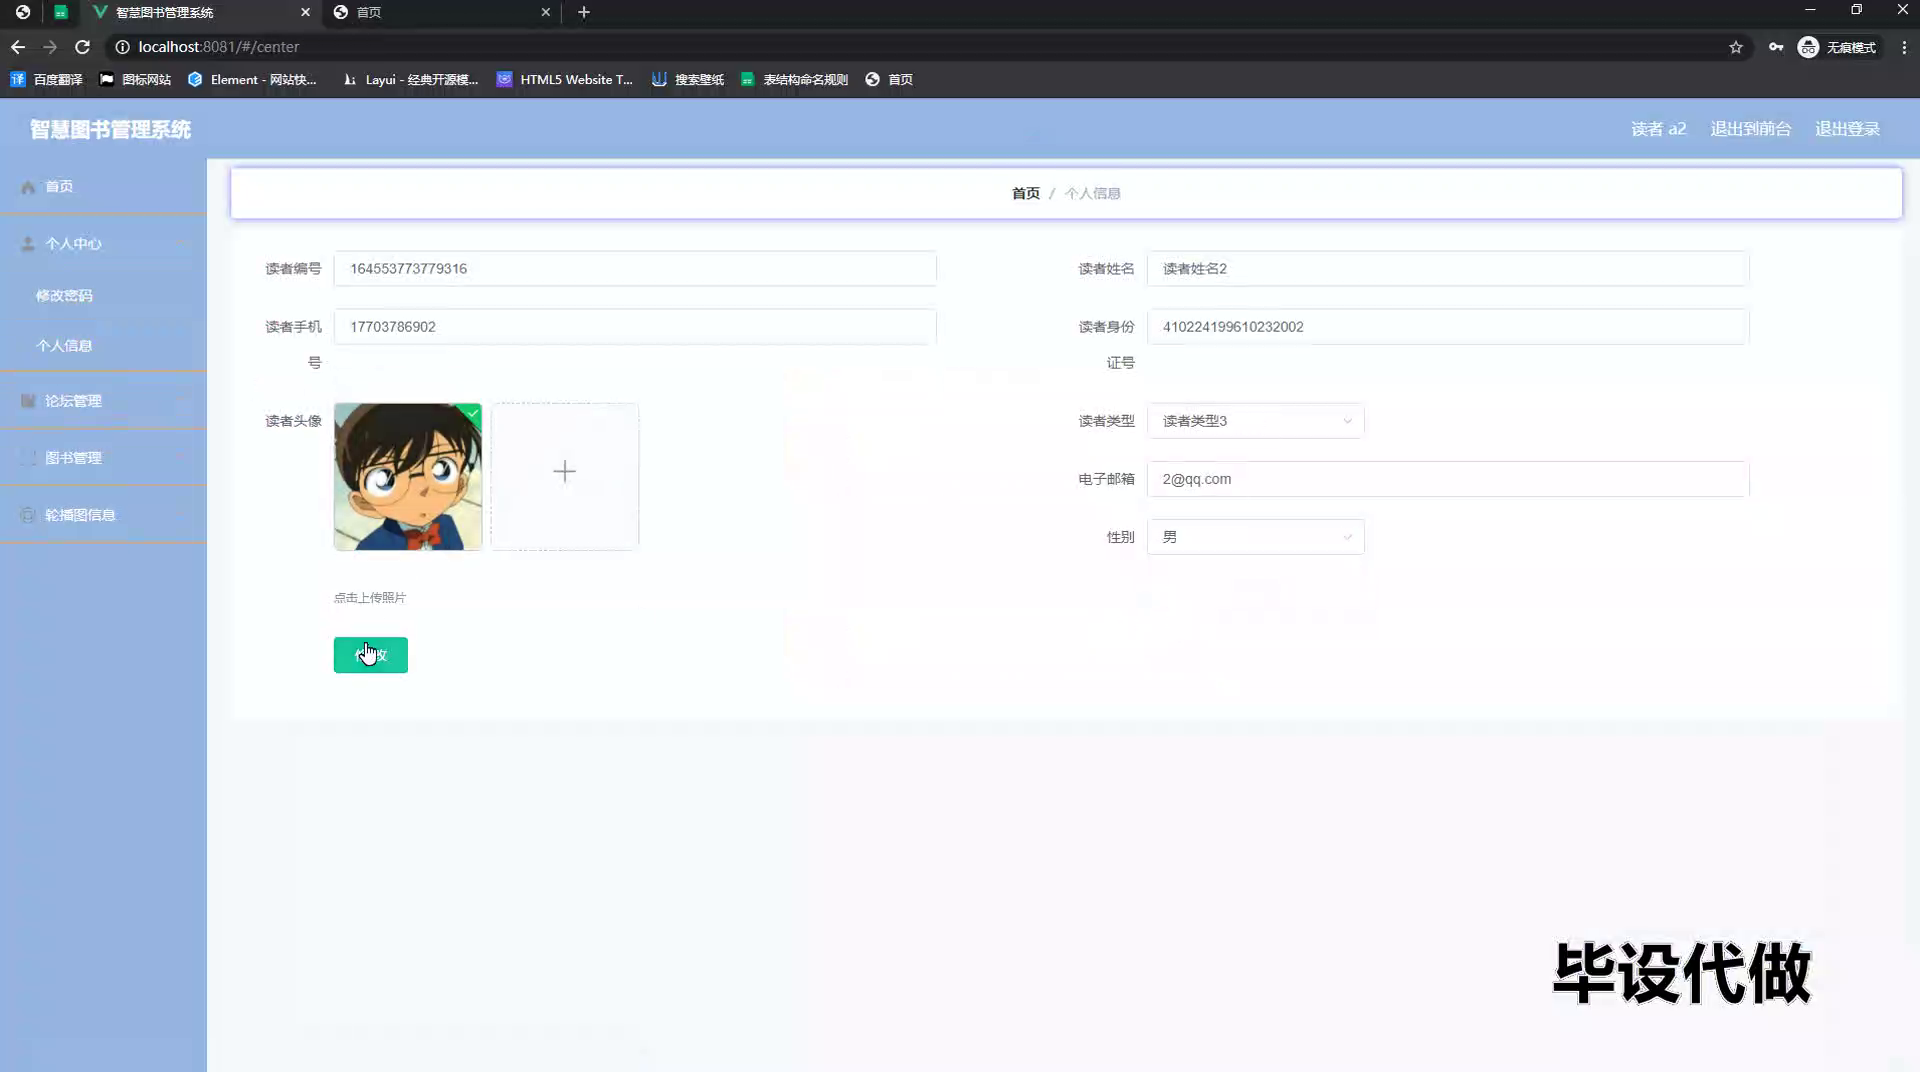The image size is (1920, 1072).
Task: Focus the 读者编号 input field
Action: pyautogui.click(x=635, y=269)
